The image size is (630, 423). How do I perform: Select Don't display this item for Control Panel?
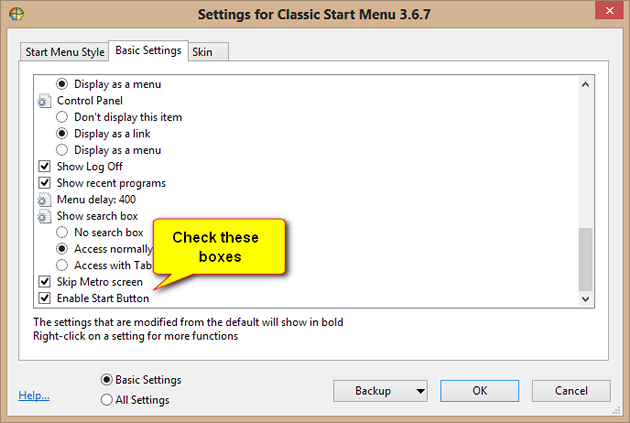pyautogui.click(x=62, y=117)
